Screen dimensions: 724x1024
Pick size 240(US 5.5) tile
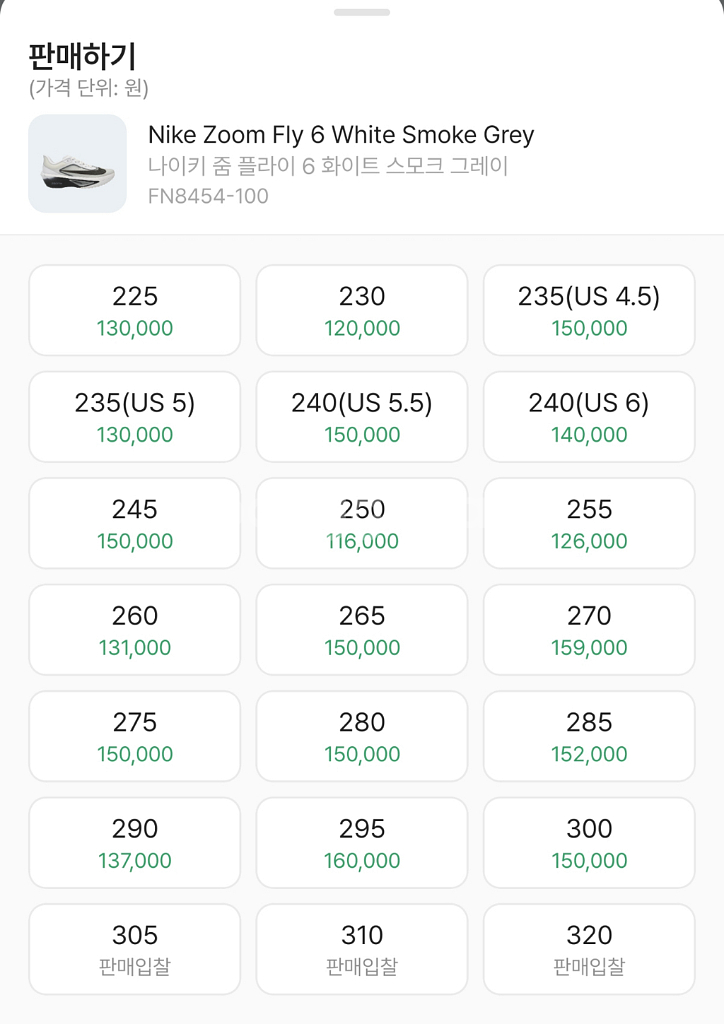(x=362, y=417)
